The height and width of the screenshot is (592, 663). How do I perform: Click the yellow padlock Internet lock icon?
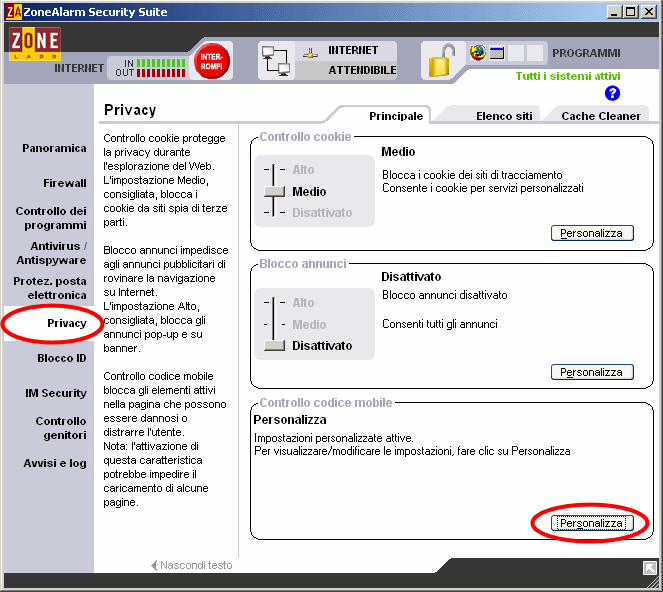440,62
